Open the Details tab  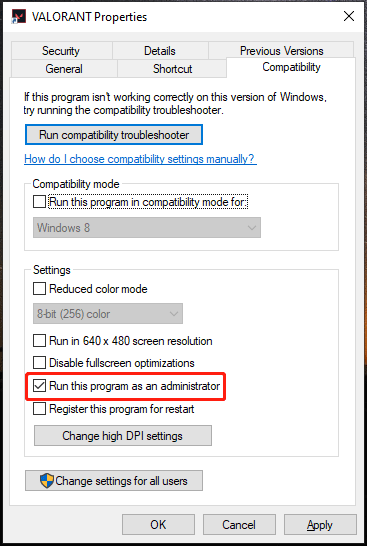point(160,51)
